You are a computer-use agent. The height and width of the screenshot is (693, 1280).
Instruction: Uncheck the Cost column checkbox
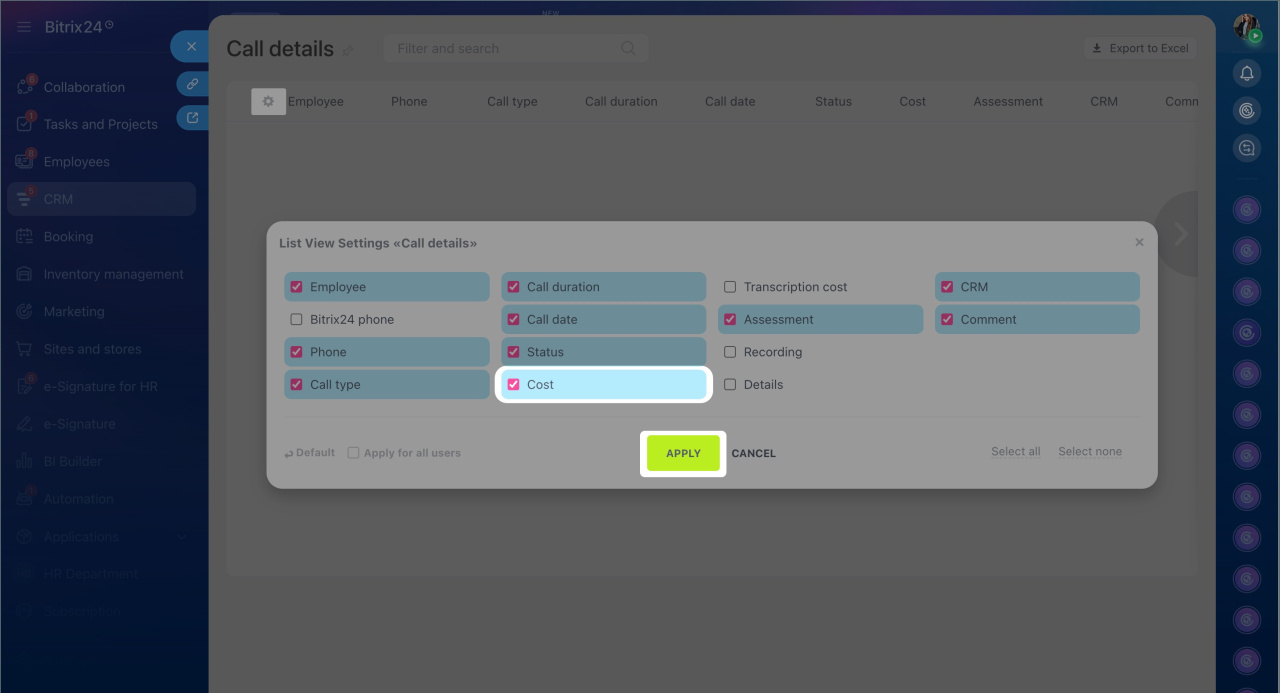pyautogui.click(x=514, y=385)
